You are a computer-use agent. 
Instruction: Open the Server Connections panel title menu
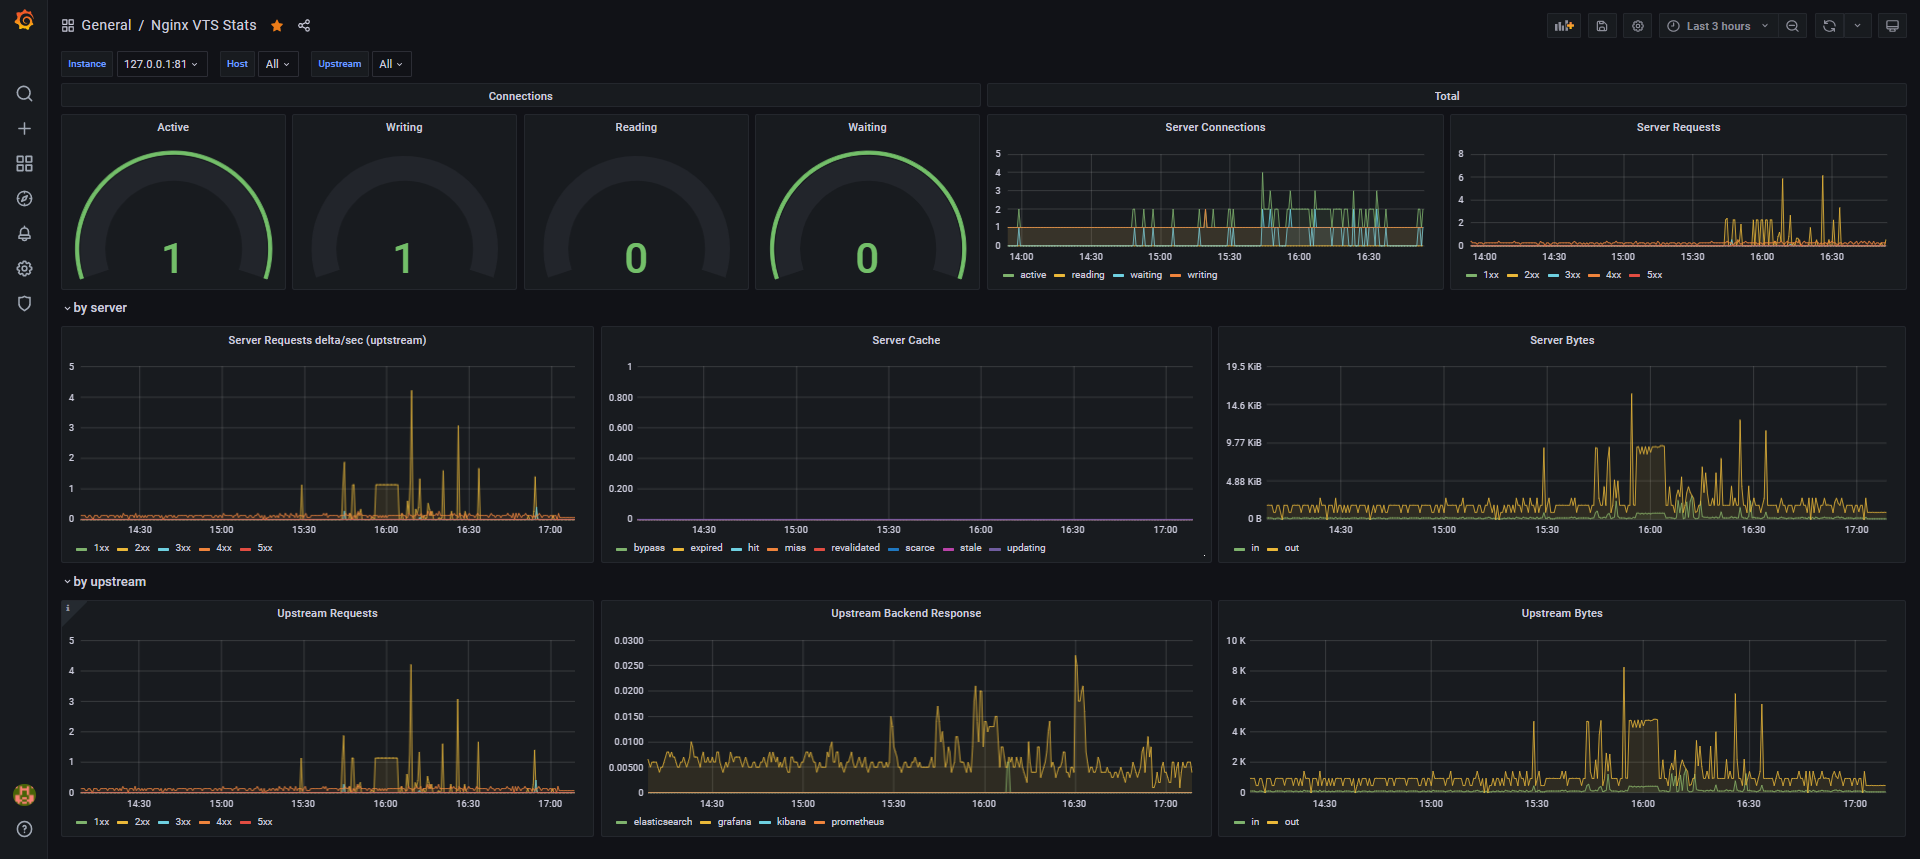[x=1215, y=127]
